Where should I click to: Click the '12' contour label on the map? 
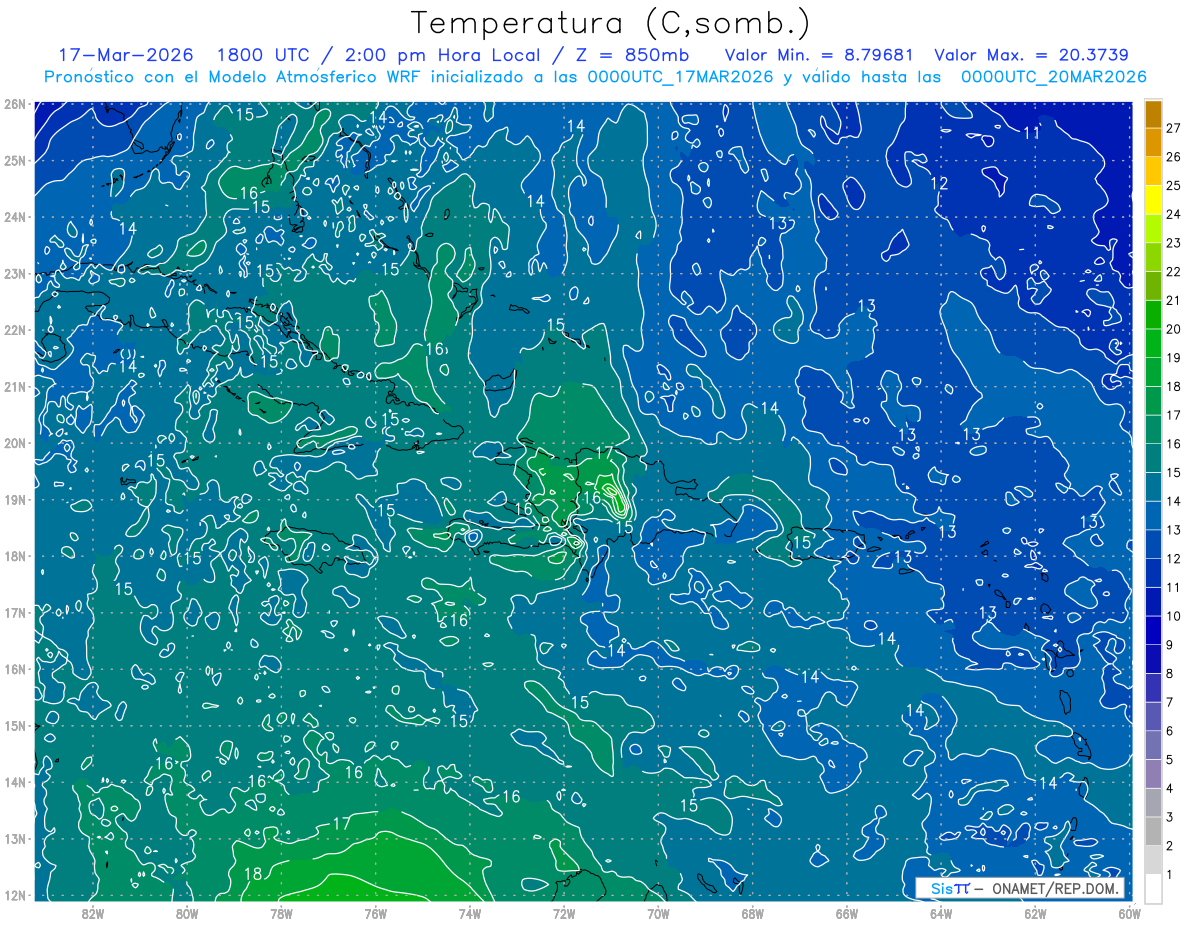[x=939, y=183]
